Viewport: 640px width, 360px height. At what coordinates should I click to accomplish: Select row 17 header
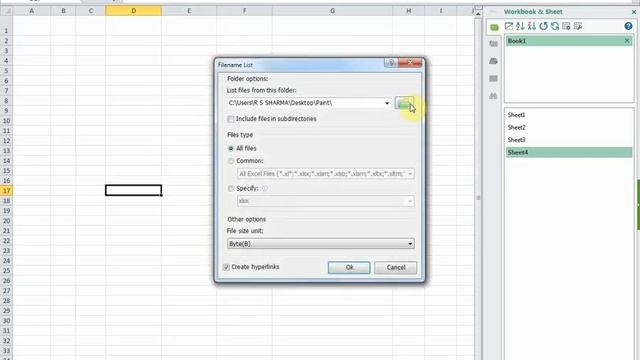pyautogui.click(x=7, y=191)
